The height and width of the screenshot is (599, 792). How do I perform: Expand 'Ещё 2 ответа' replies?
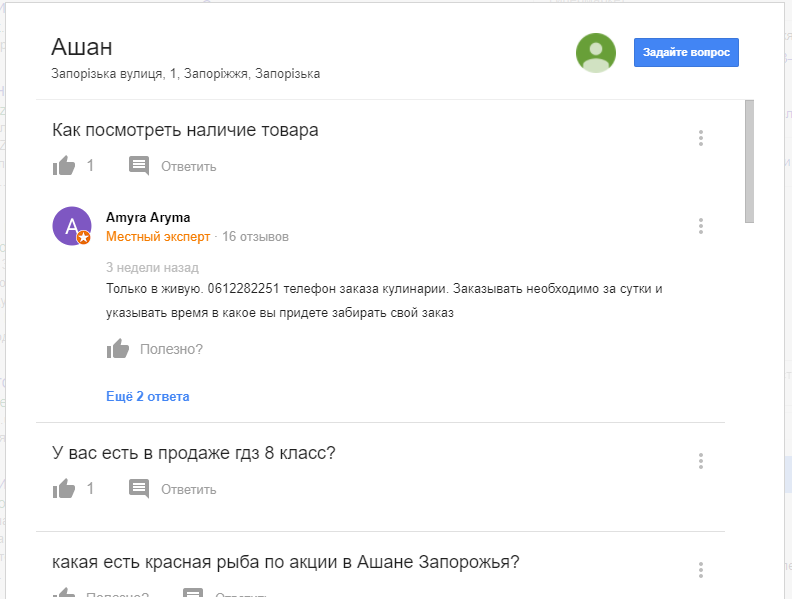pyautogui.click(x=147, y=396)
